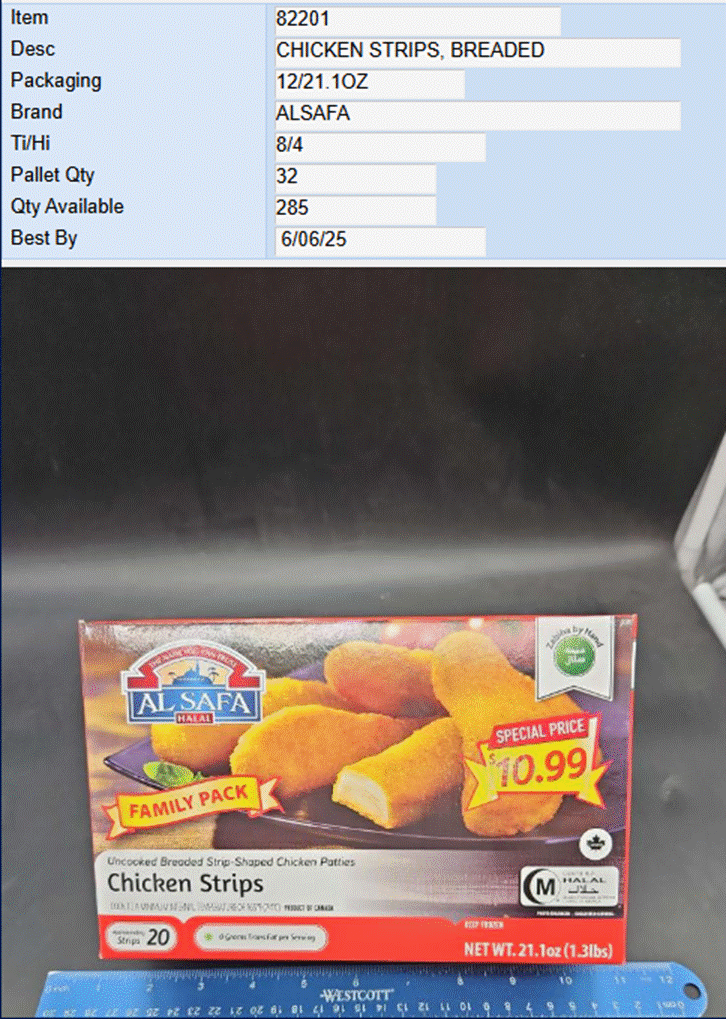The image size is (726, 1019).
Task: Select the Pallet Qty field showing 32
Action: tap(355, 178)
